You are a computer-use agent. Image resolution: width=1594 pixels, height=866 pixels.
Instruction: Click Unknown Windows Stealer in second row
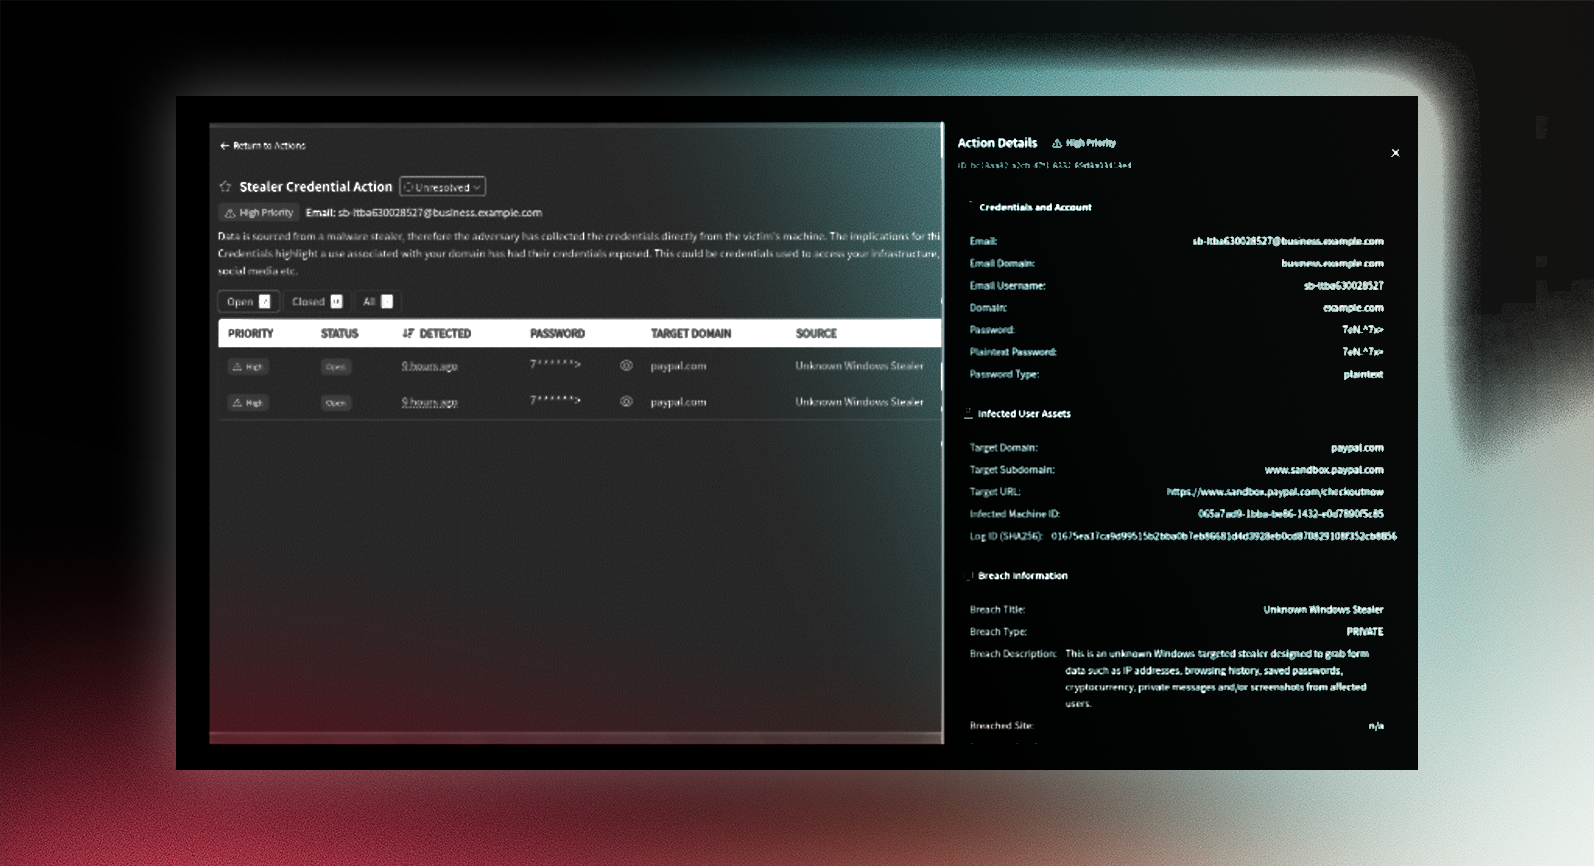pos(859,402)
